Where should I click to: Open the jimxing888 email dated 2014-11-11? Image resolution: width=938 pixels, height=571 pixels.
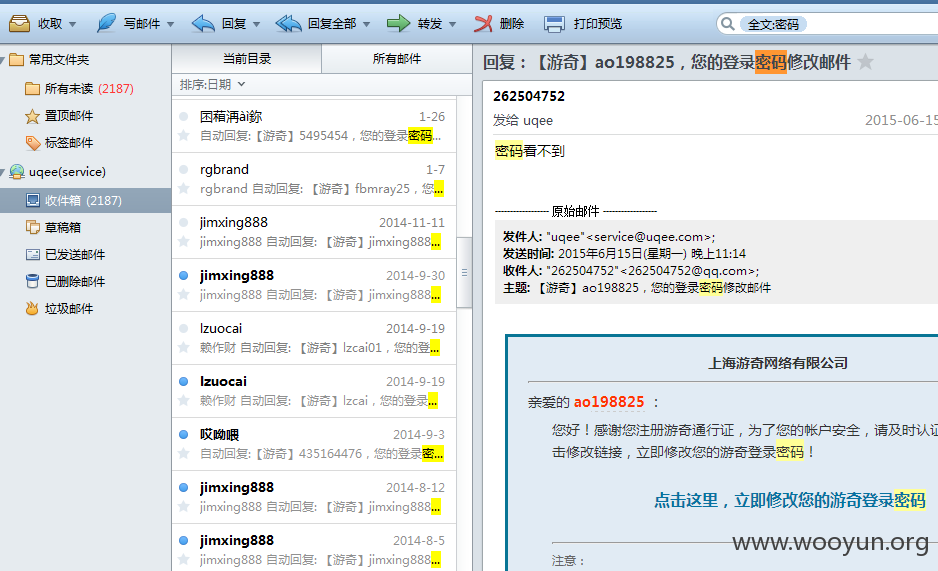pos(314,232)
